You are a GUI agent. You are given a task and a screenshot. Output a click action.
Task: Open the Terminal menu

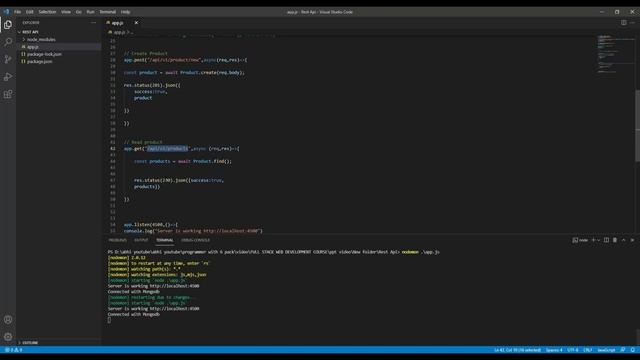point(107,12)
